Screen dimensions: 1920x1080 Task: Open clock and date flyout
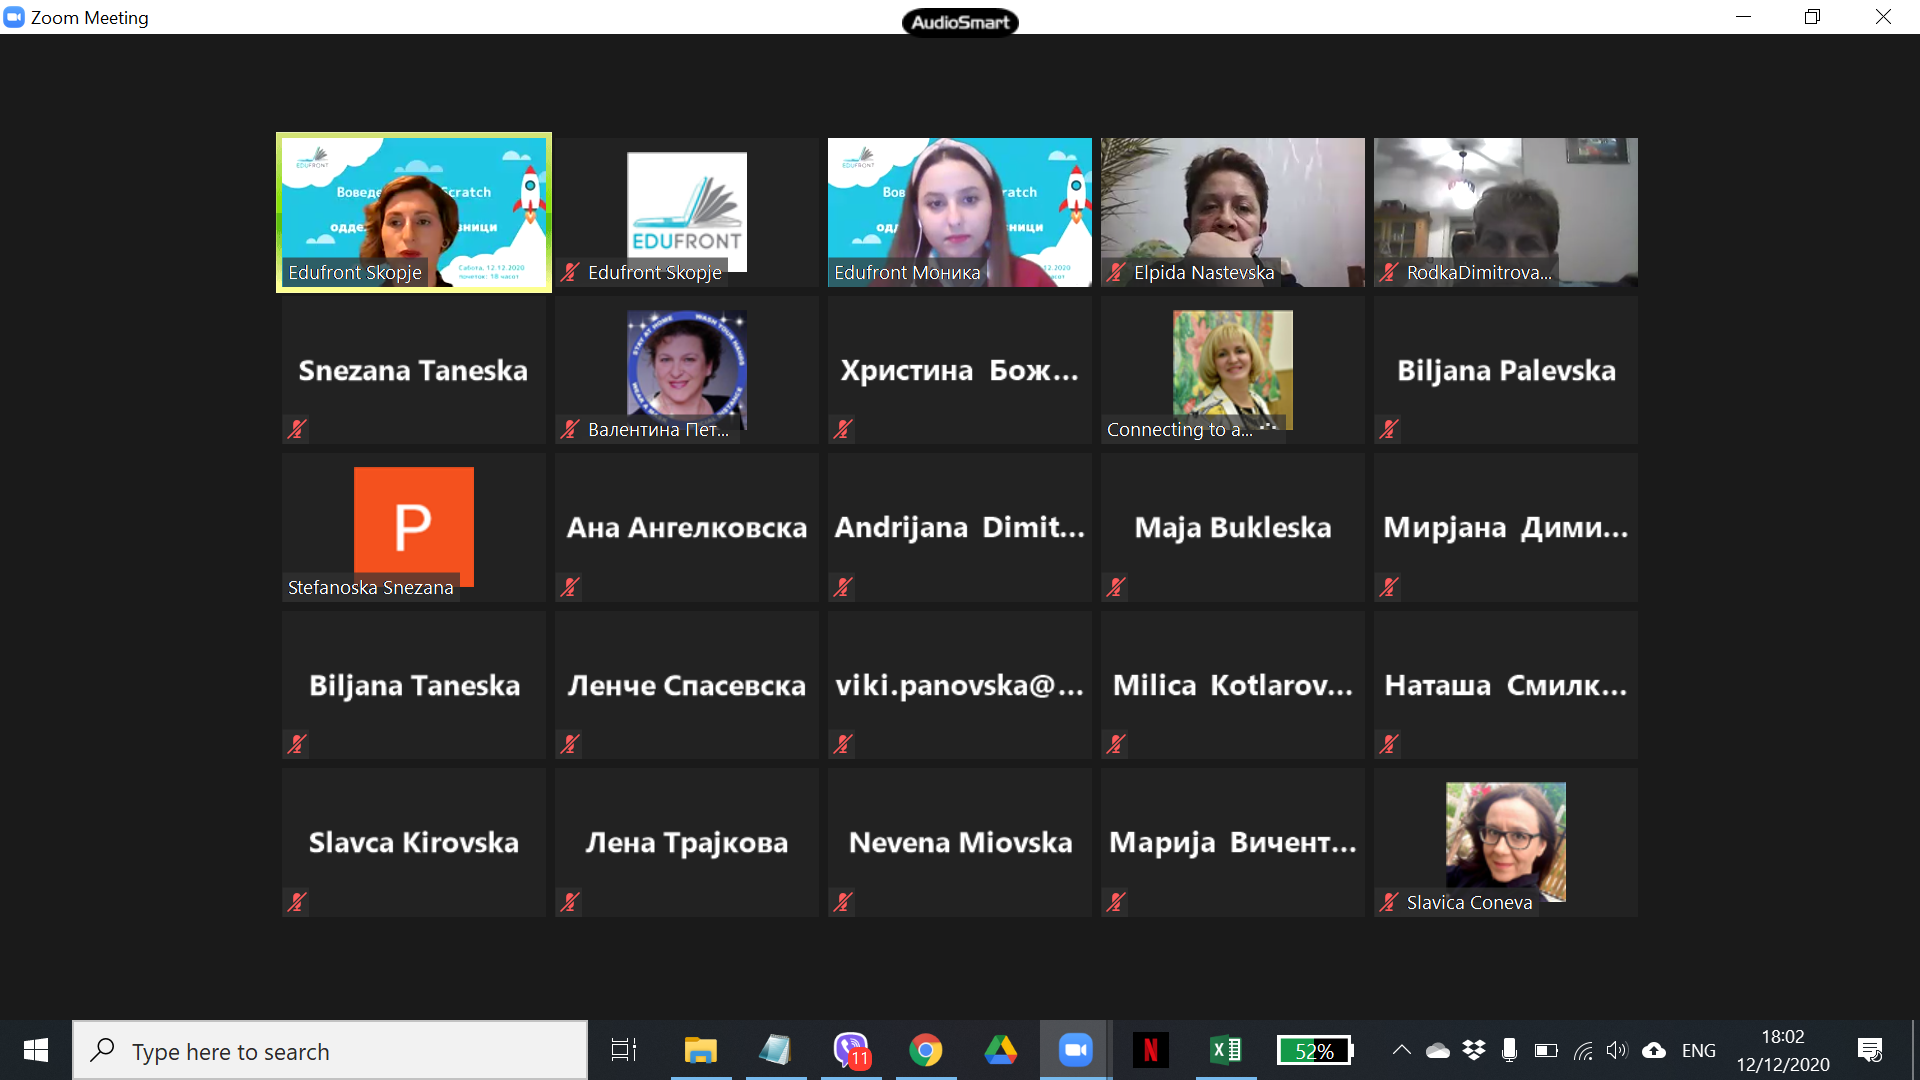pos(1783,1050)
